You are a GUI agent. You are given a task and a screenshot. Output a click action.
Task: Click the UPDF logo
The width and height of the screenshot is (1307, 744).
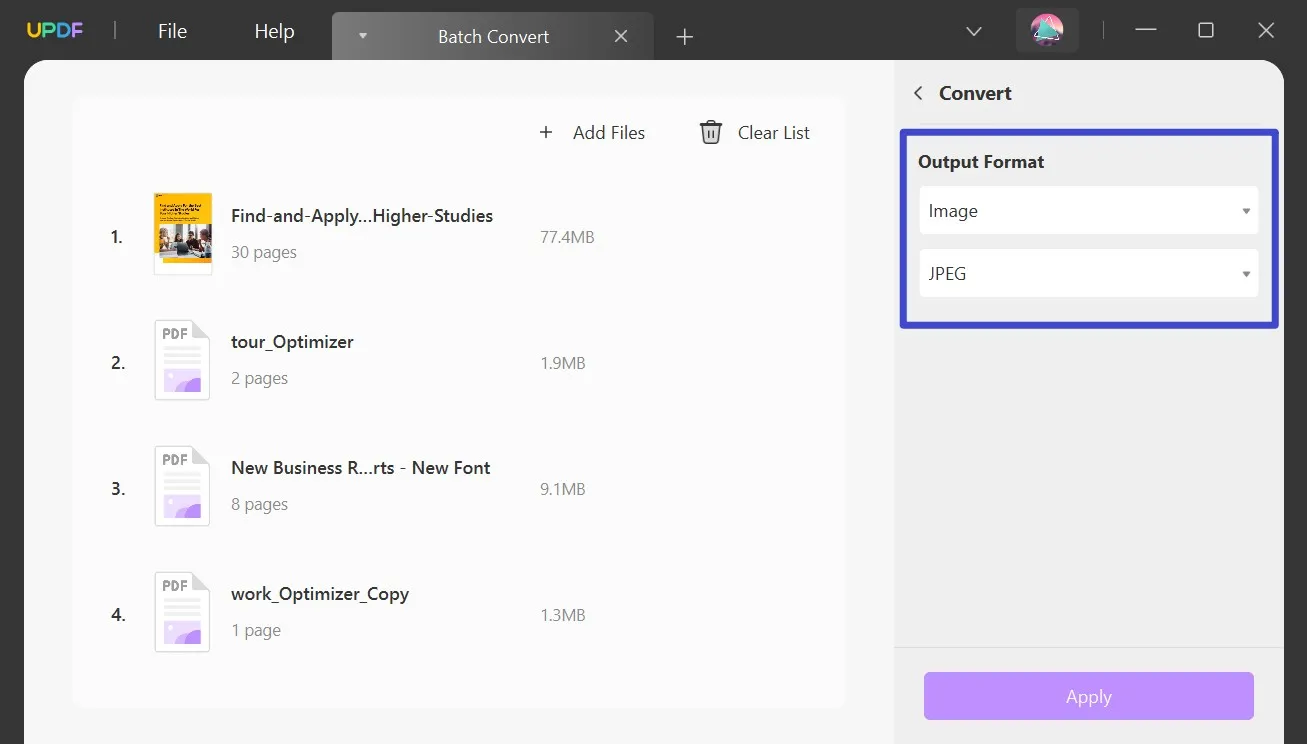coord(54,30)
